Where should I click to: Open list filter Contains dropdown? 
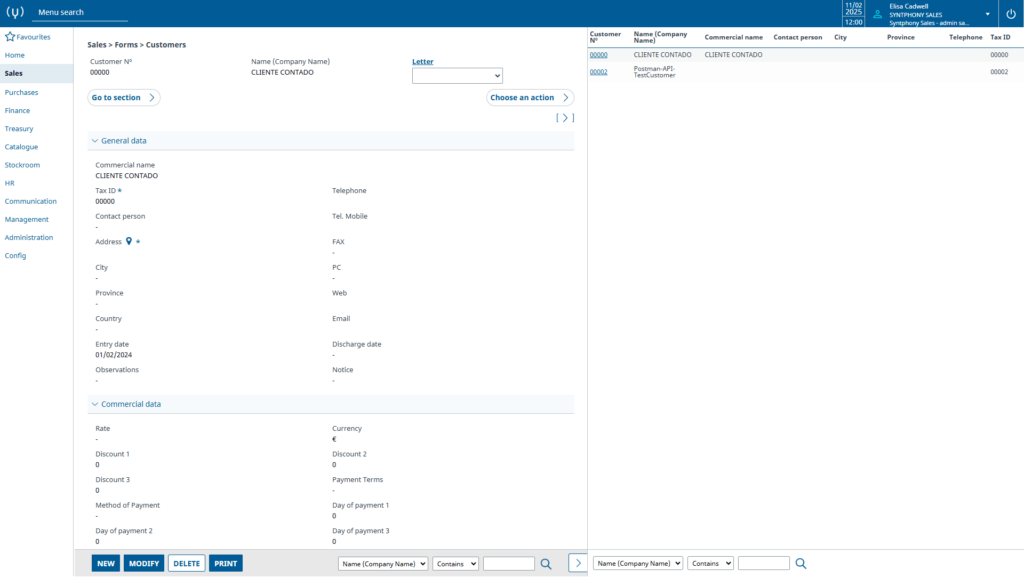pos(710,563)
